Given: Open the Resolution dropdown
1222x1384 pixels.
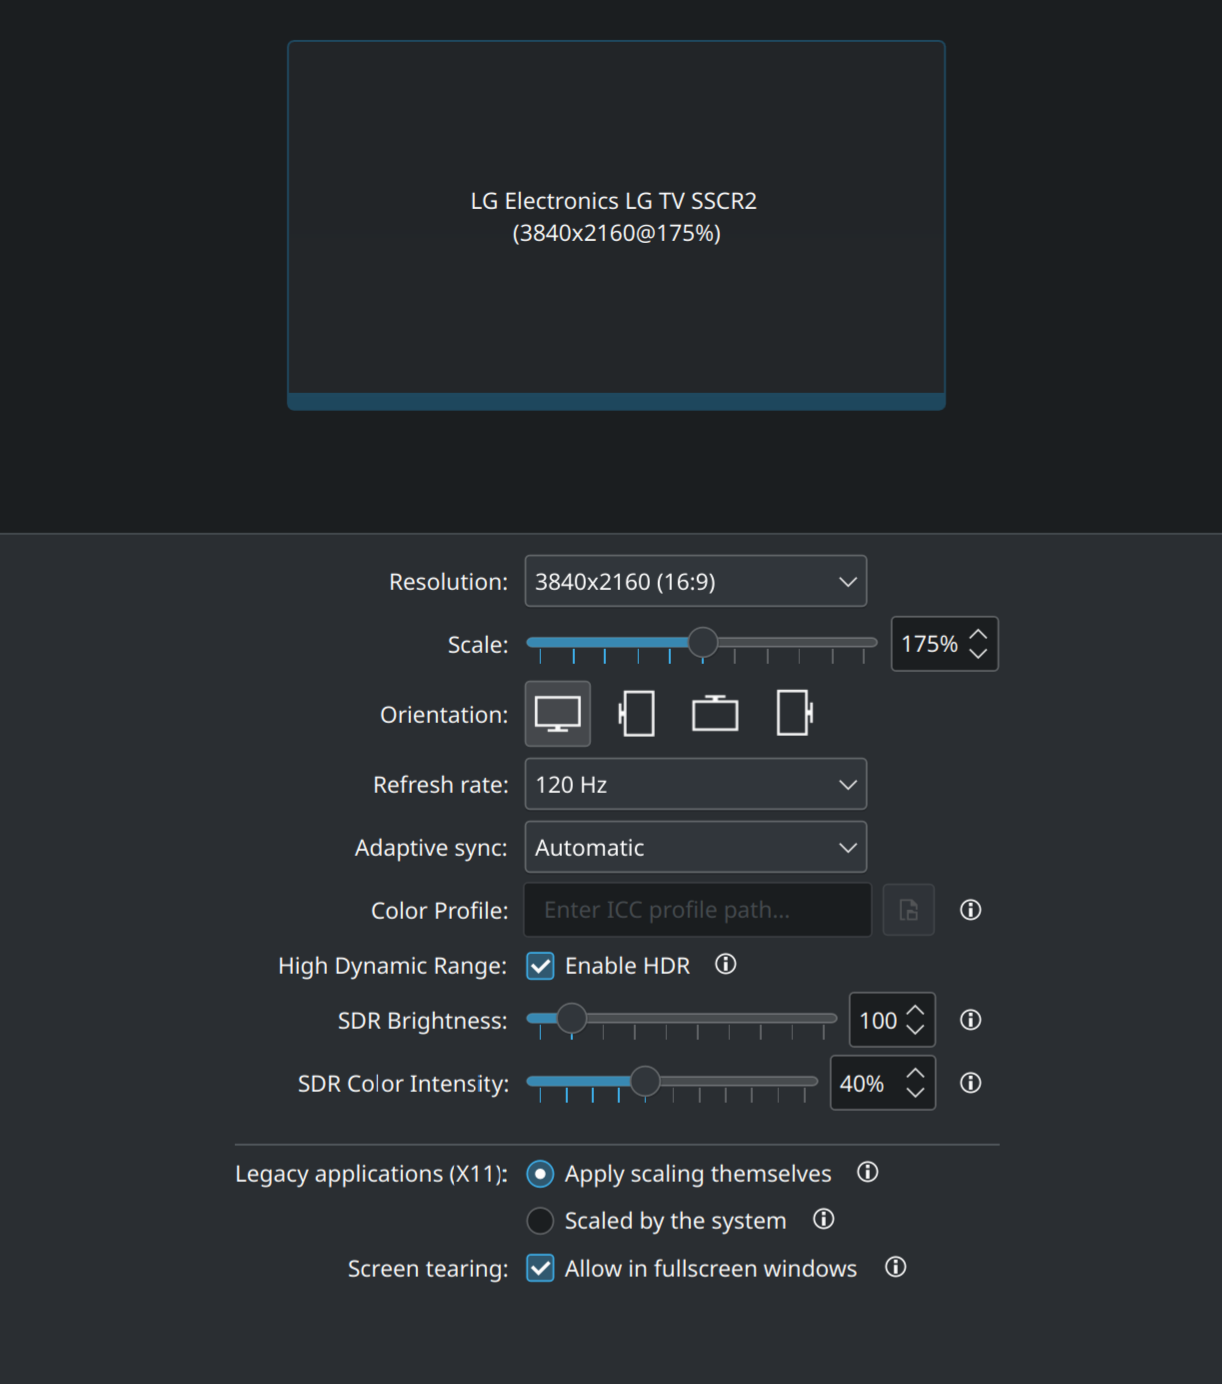Looking at the screenshot, I should pyautogui.click(x=695, y=581).
